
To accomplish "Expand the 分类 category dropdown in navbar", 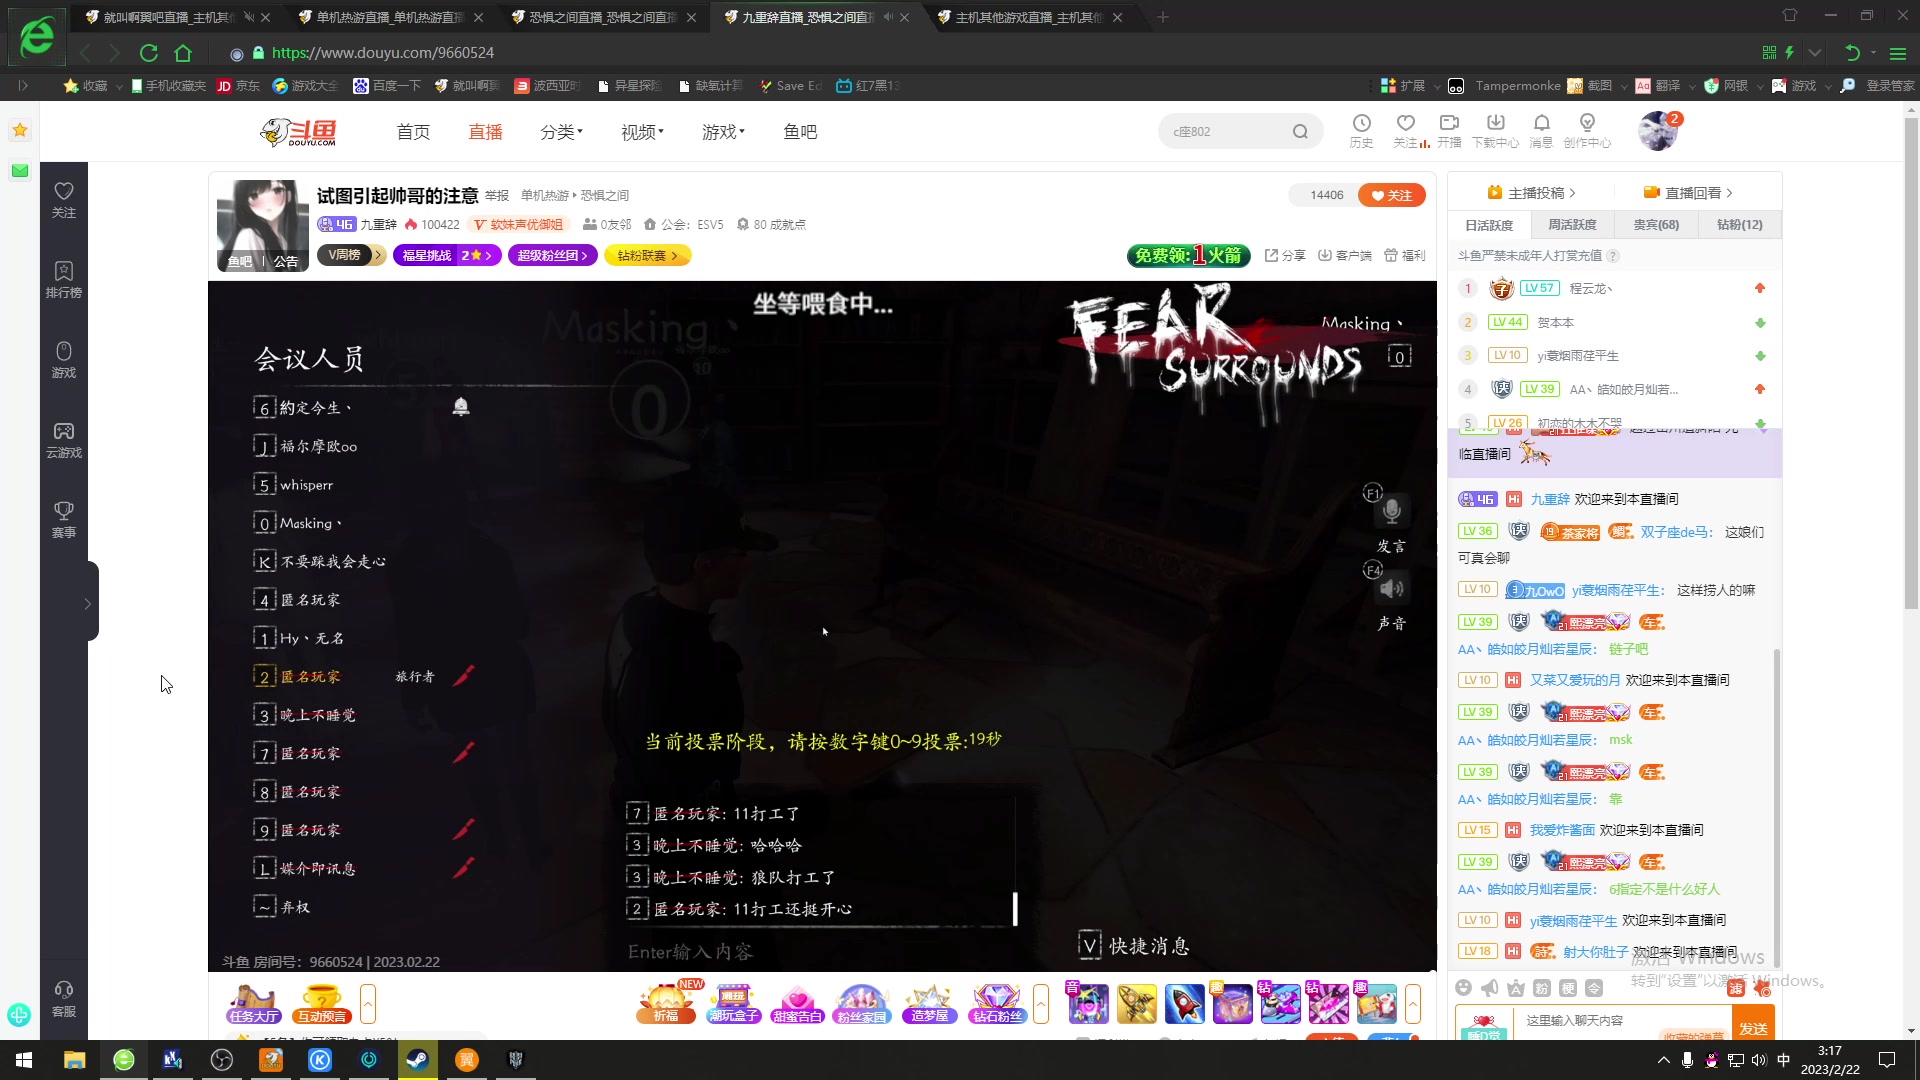I will (x=560, y=131).
